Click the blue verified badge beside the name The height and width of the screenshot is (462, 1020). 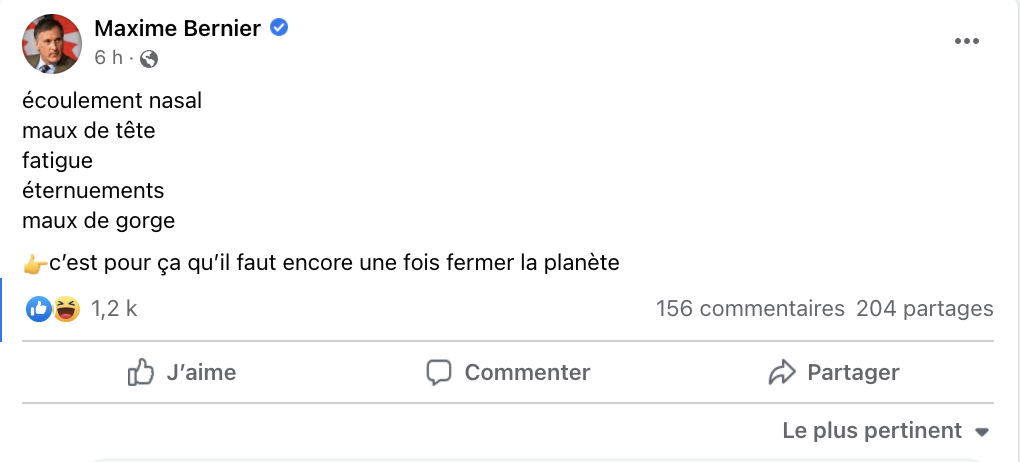click(x=280, y=28)
